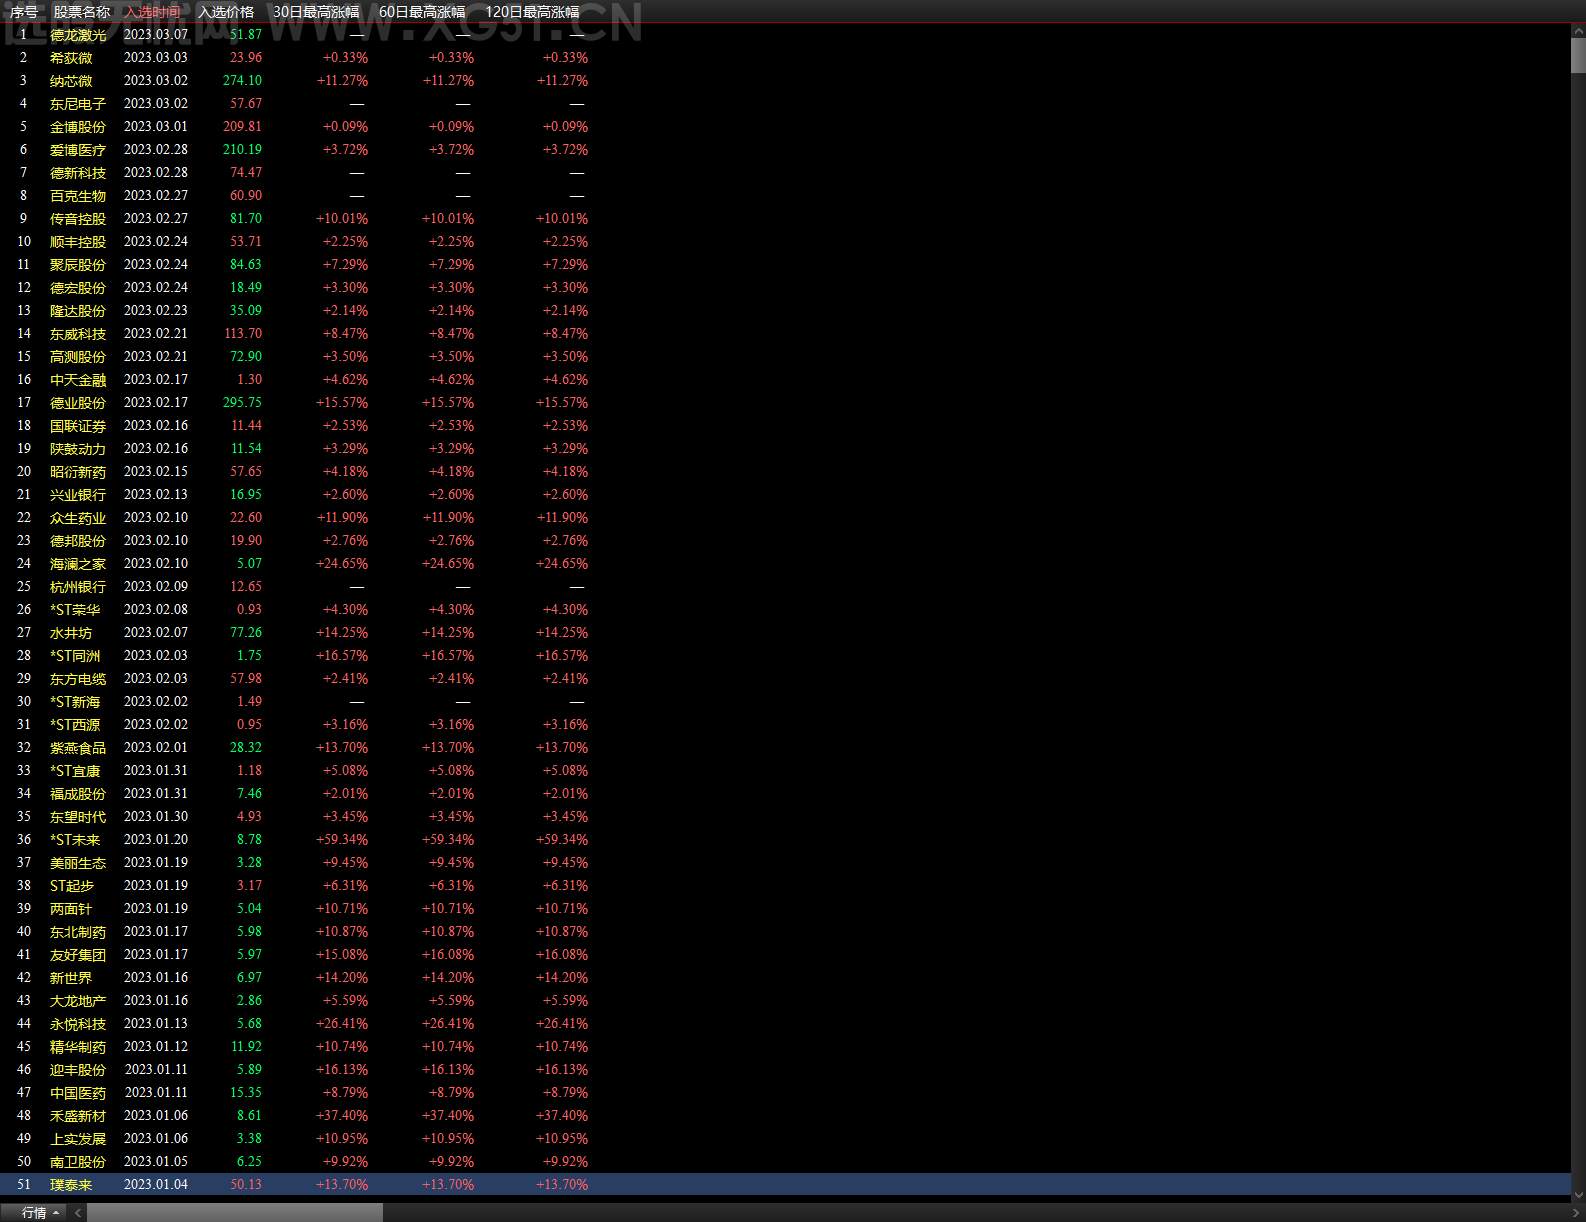Viewport: 1586px width, 1222px height.
Task: Sort by the 序号 column header
Action: pos(24,12)
